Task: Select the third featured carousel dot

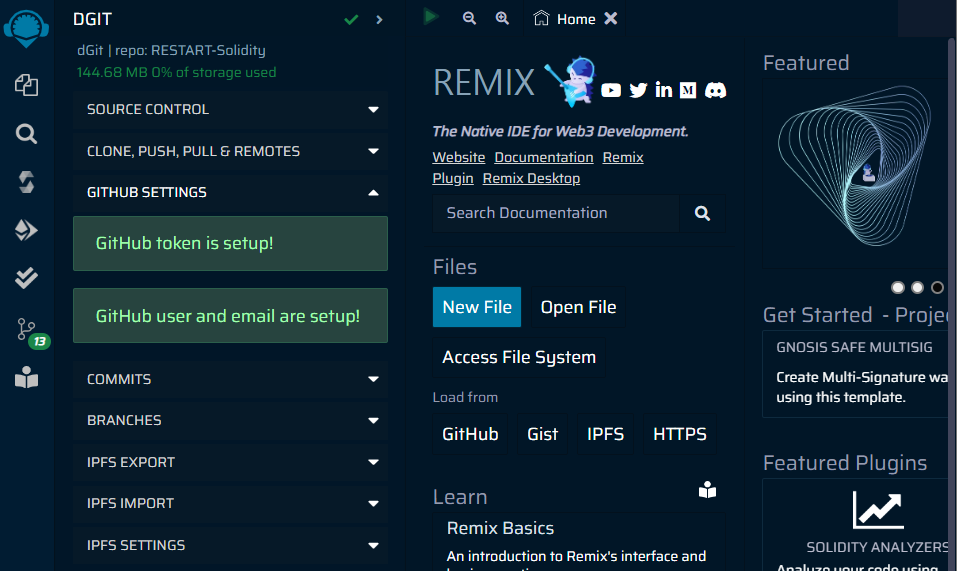Action: [x=937, y=287]
